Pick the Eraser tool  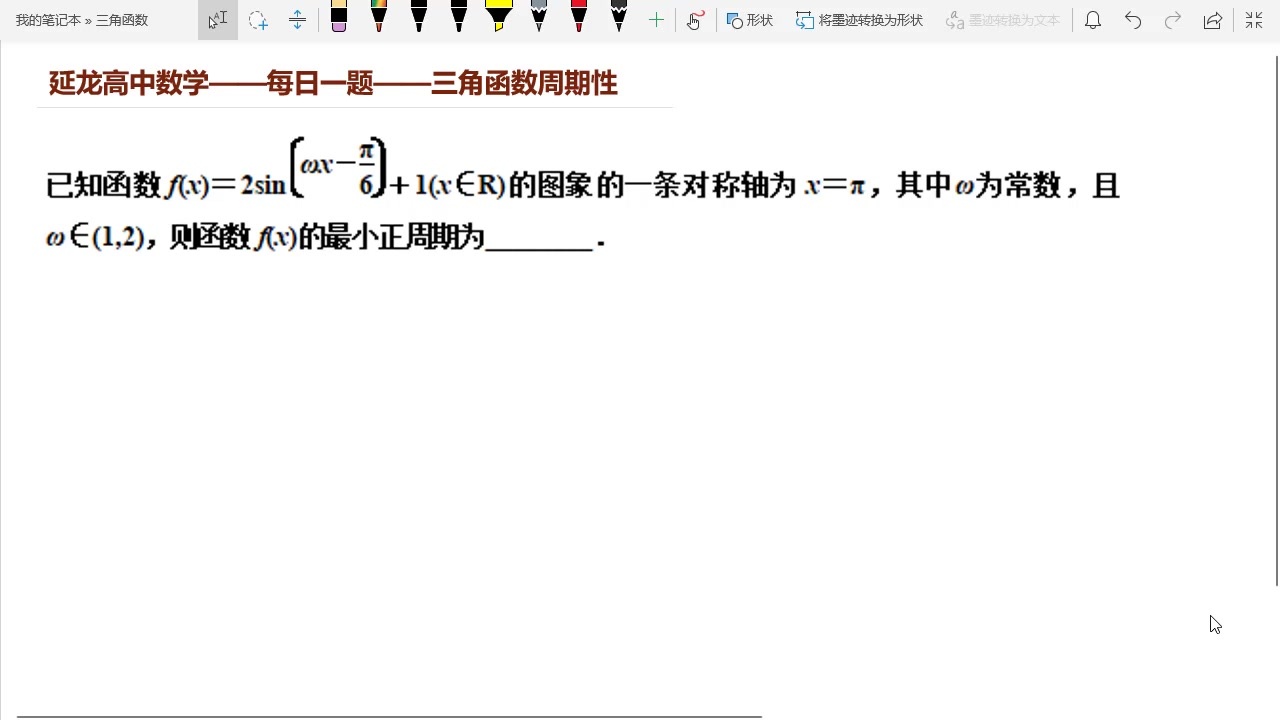click(339, 17)
